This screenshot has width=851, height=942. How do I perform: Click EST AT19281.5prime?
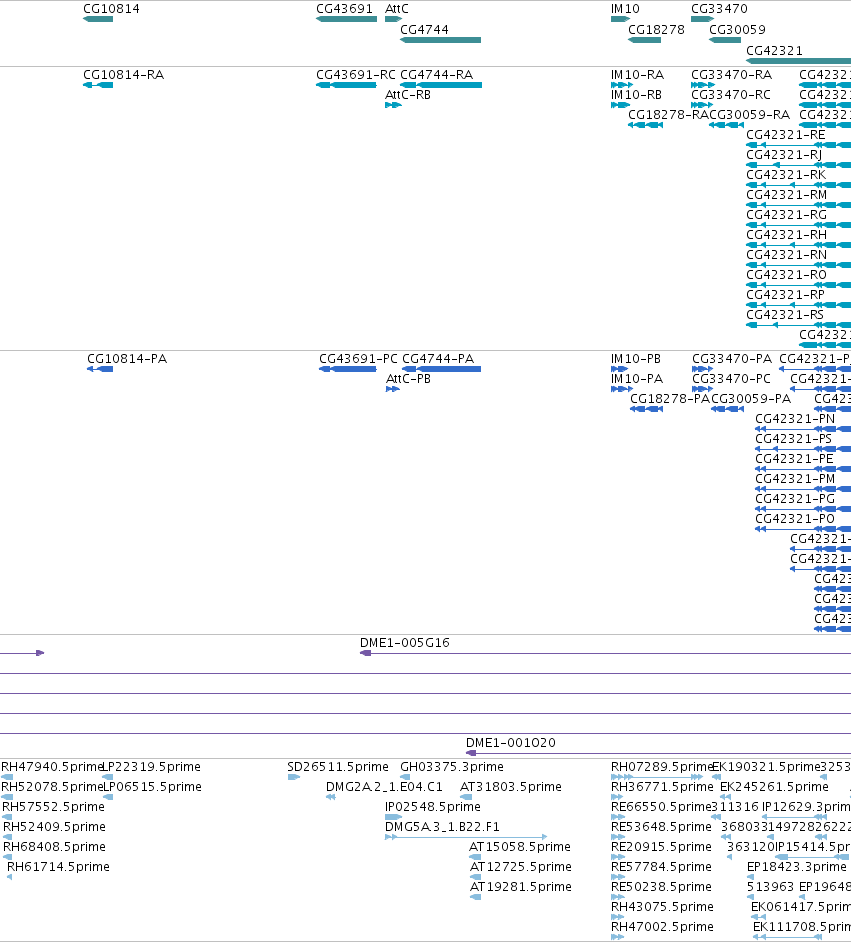click(x=520, y=887)
